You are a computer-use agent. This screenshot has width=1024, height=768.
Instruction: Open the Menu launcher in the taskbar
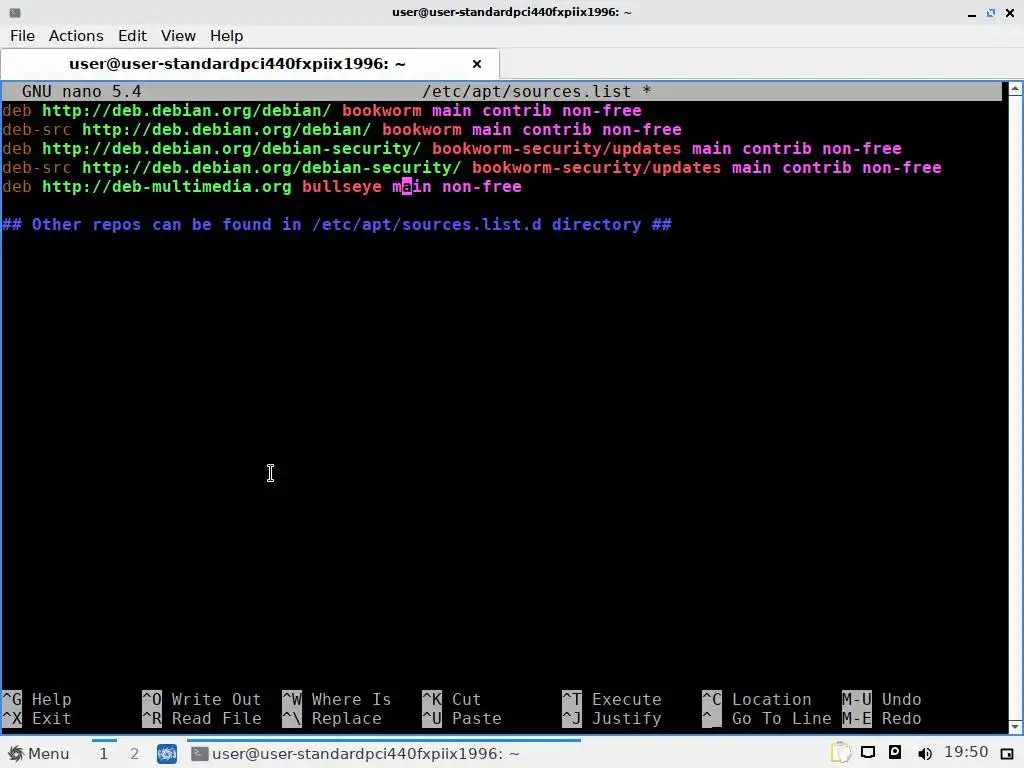tap(39, 754)
